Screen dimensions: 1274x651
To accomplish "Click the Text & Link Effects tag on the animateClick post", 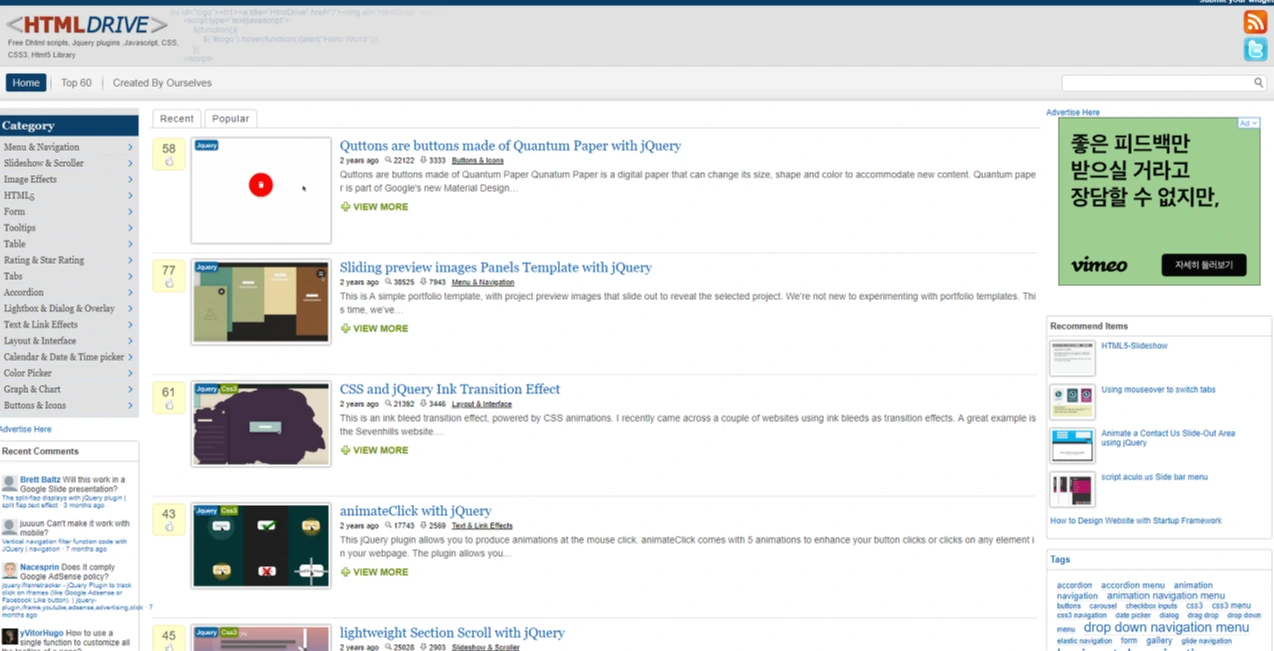I will pos(482,526).
